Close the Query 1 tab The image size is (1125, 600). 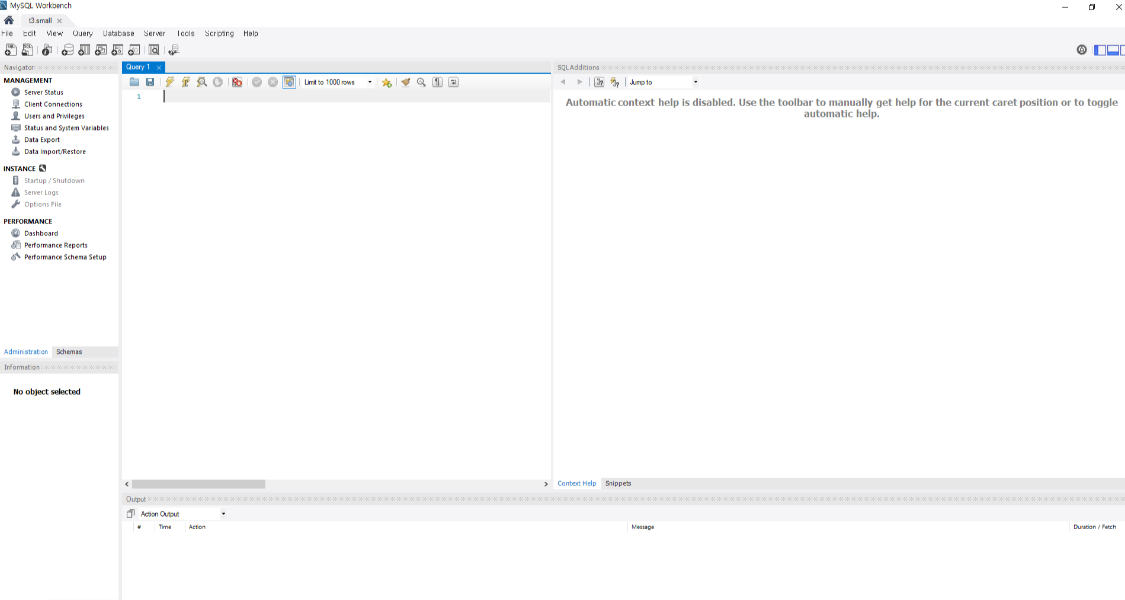(159, 67)
